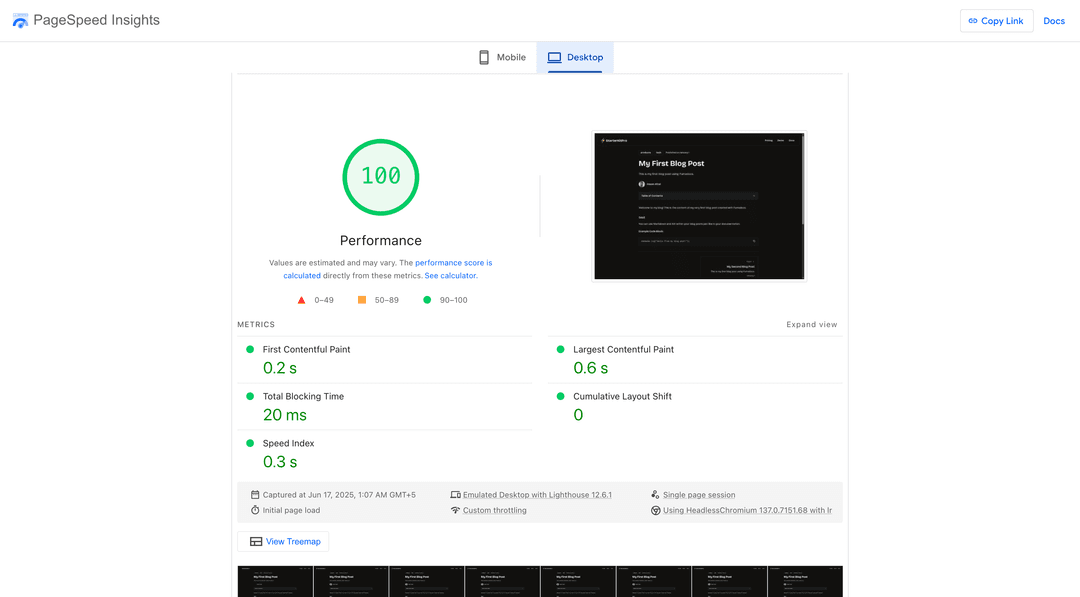Screen dimensions: 1080x597
Task: Click the network throttling wifi icon
Action: pyautogui.click(x=455, y=510)
